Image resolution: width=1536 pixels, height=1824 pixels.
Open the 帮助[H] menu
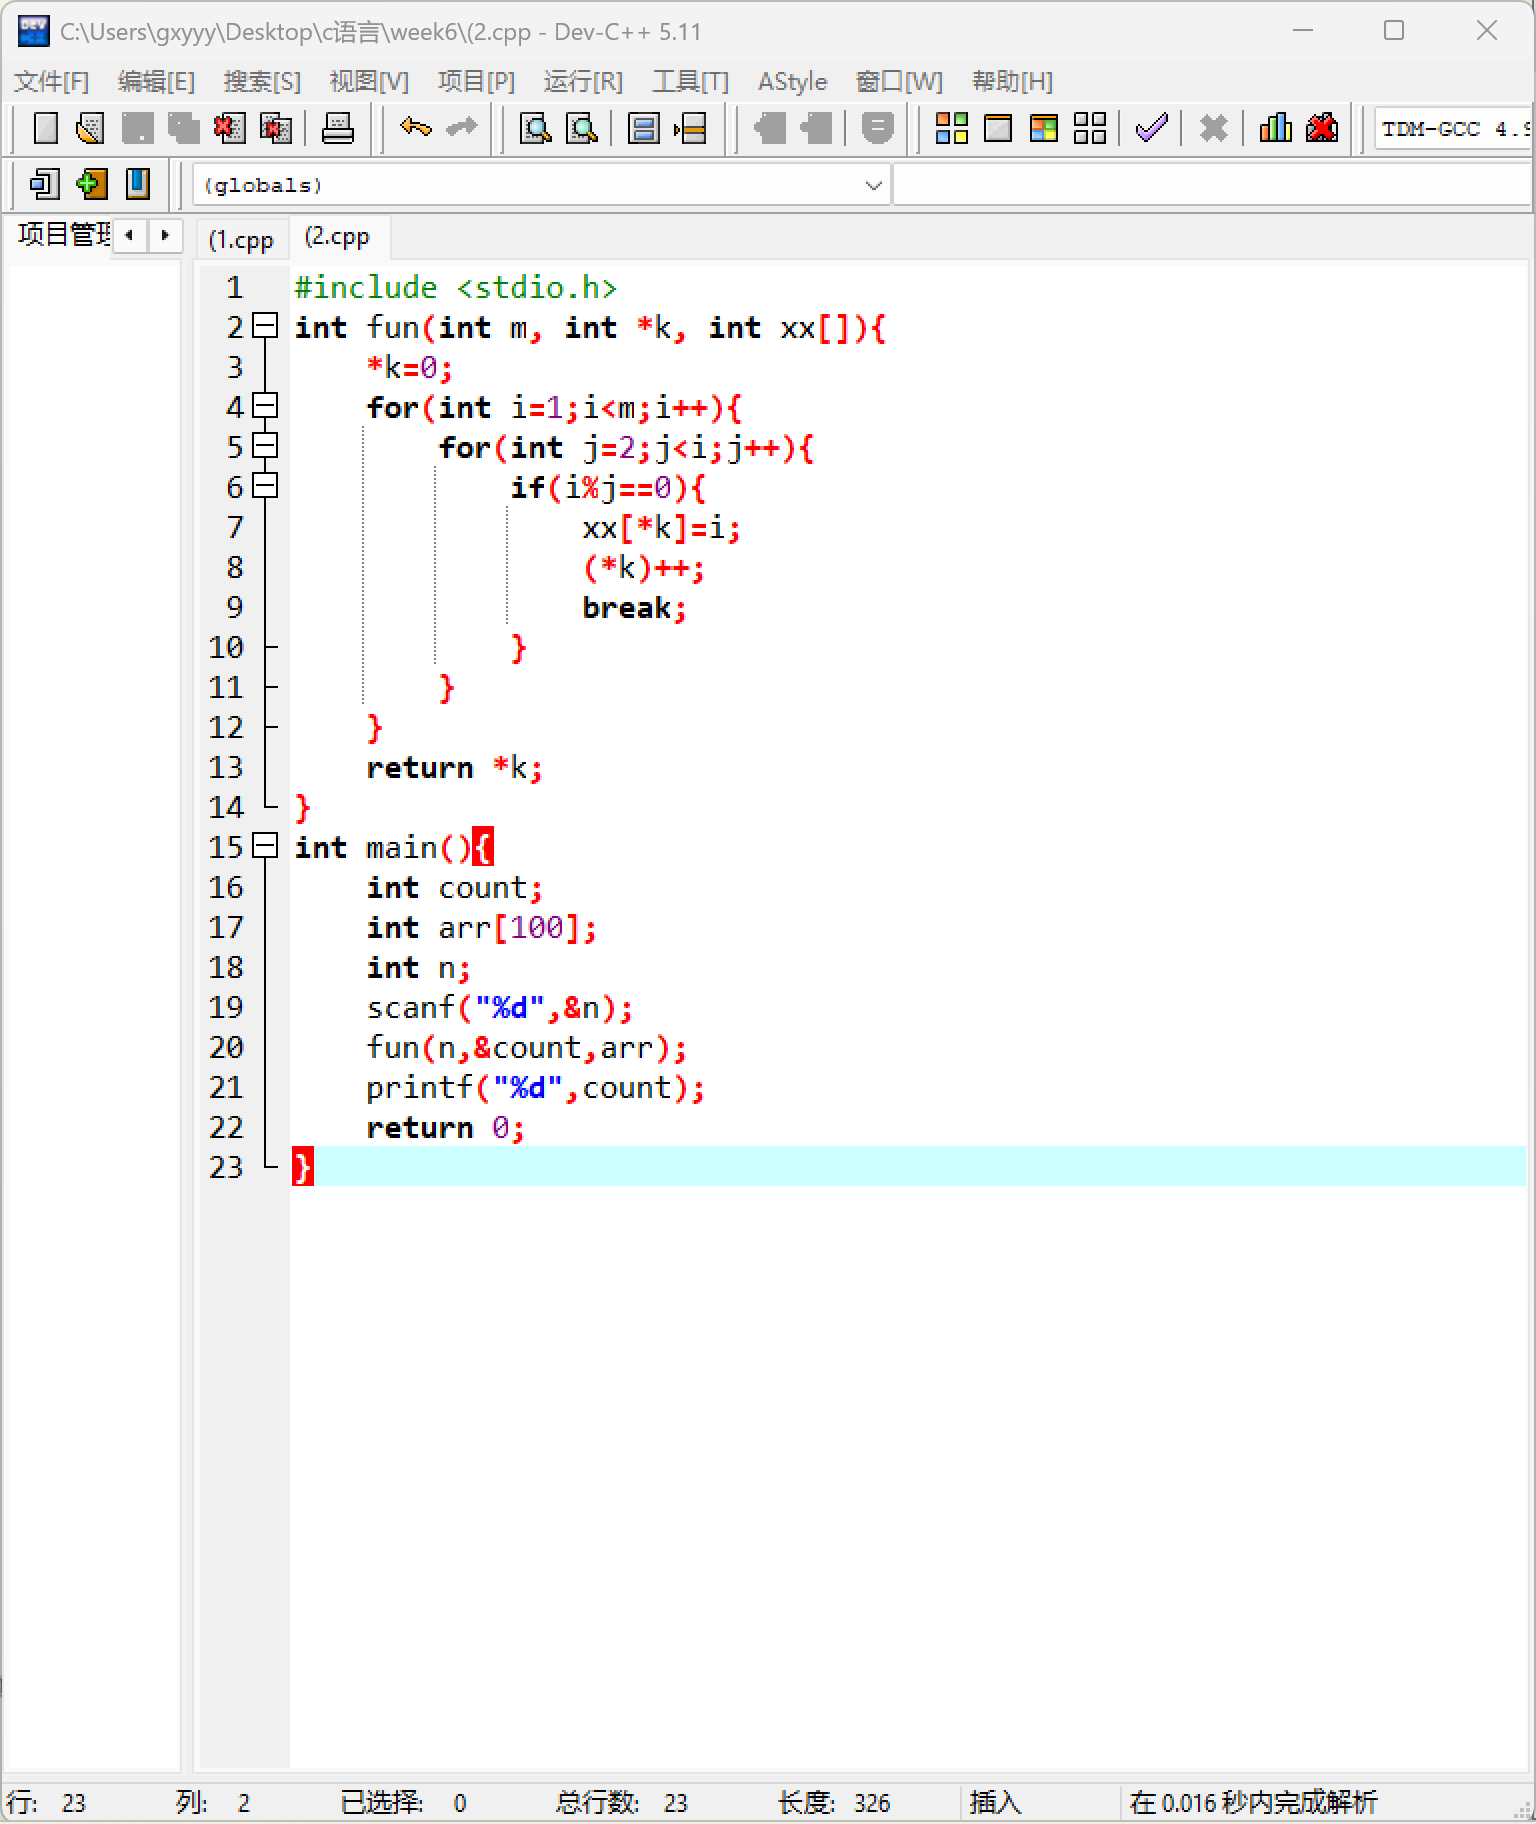[1012, 81]
